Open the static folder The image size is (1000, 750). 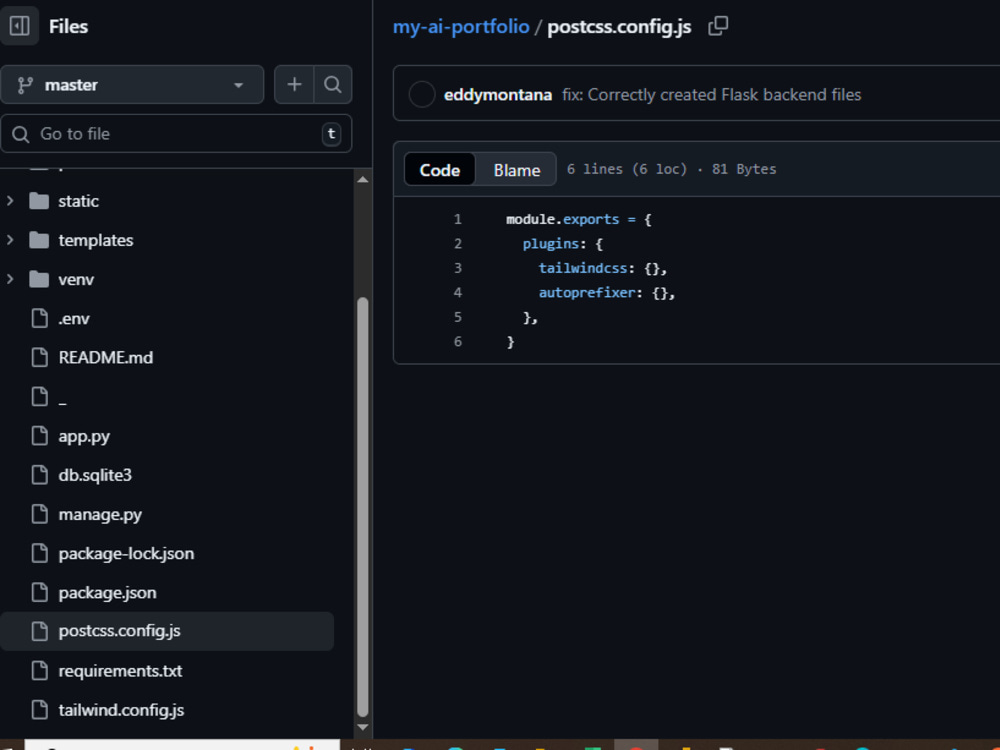tap(78, 201)
